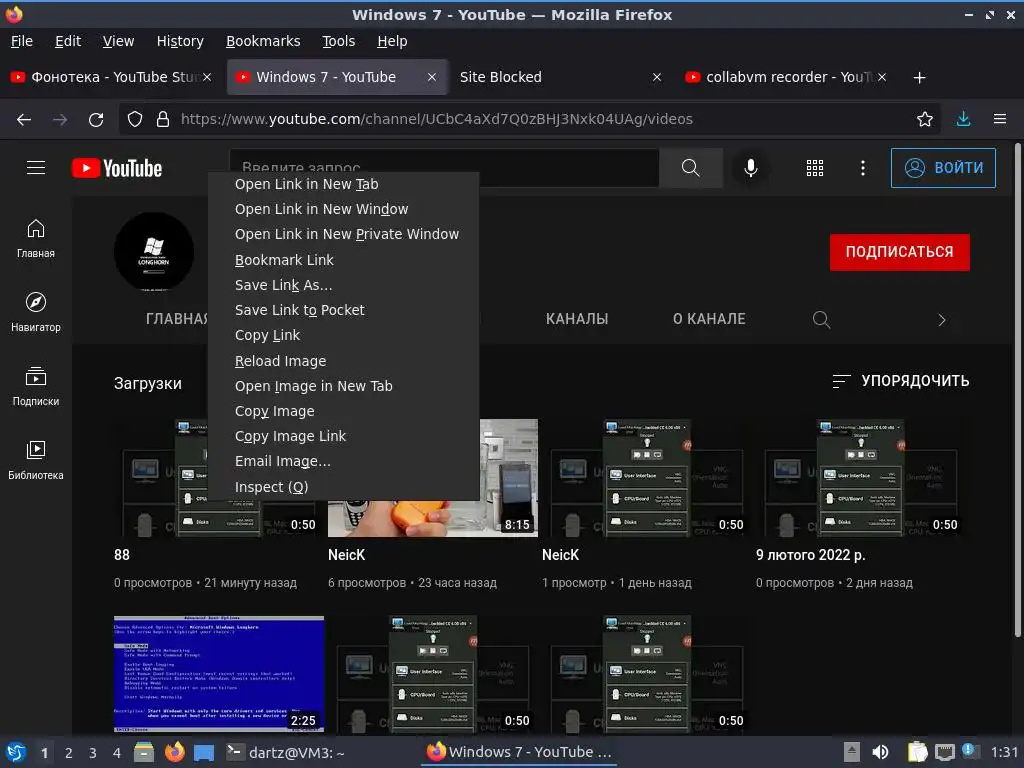Image resolution: width=1024 pixels, height=768 pixels.
Task: Open Главная in the sidebar
Action: (x=36, y=239)
